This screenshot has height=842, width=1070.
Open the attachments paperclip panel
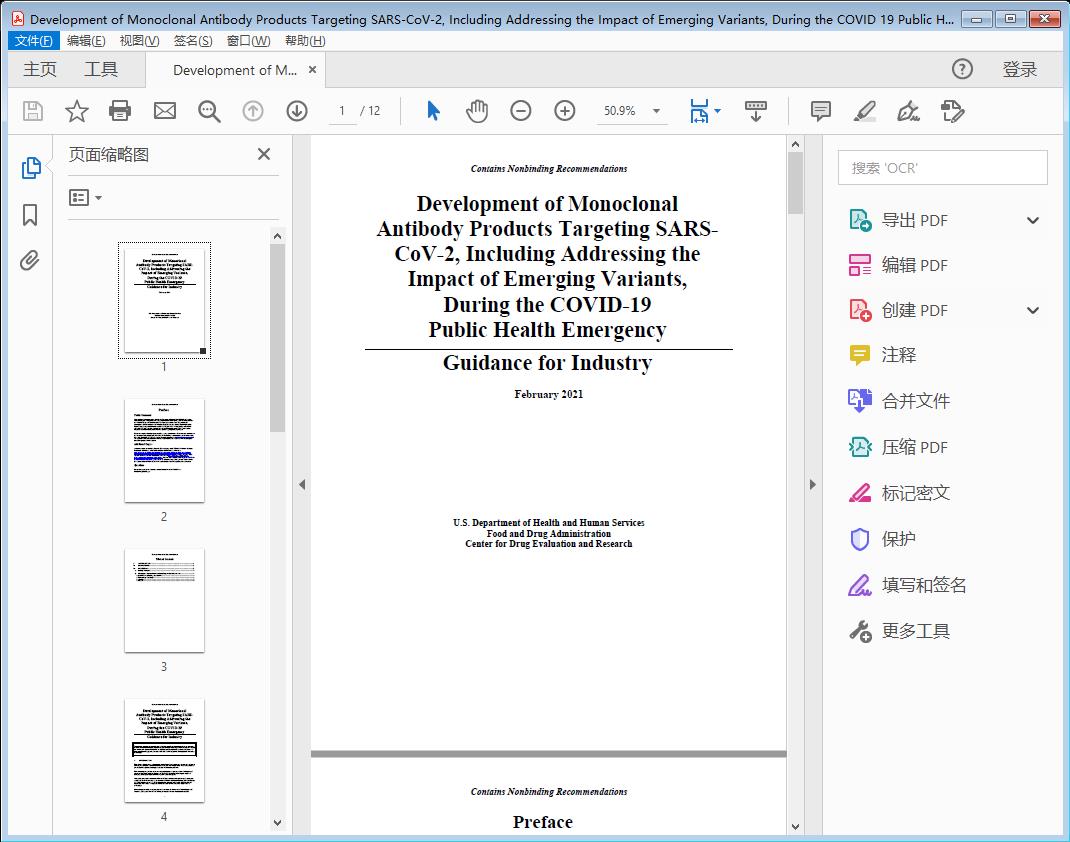[x=30, y=262]
